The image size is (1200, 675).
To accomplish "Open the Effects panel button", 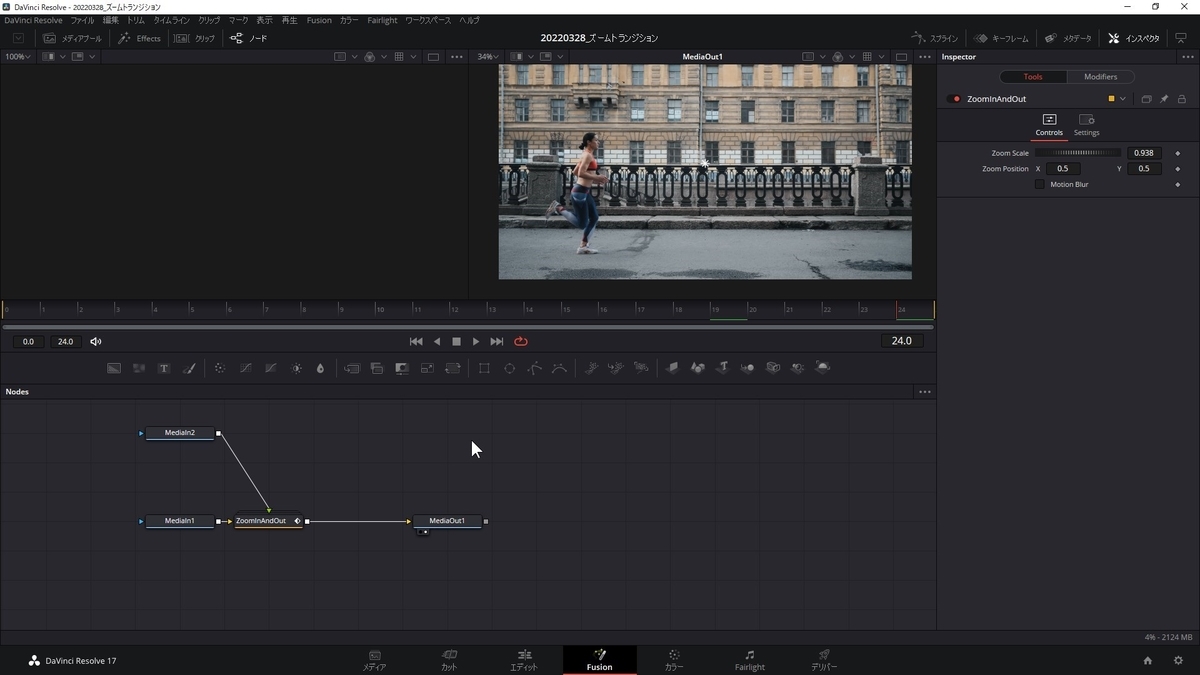I will (x=139, y=38).
